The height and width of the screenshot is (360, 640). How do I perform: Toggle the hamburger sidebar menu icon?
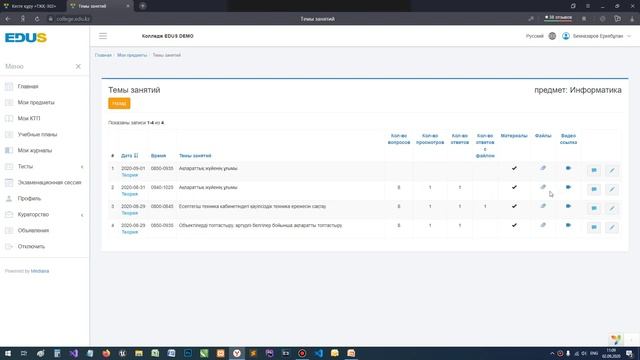click(103, 36)
